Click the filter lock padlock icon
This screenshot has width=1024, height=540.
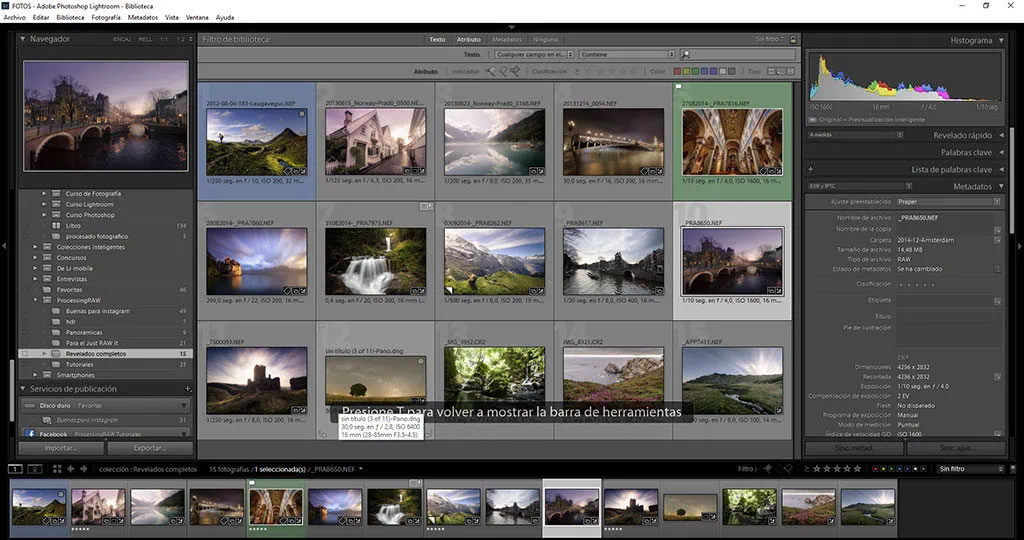click(792, 39)
